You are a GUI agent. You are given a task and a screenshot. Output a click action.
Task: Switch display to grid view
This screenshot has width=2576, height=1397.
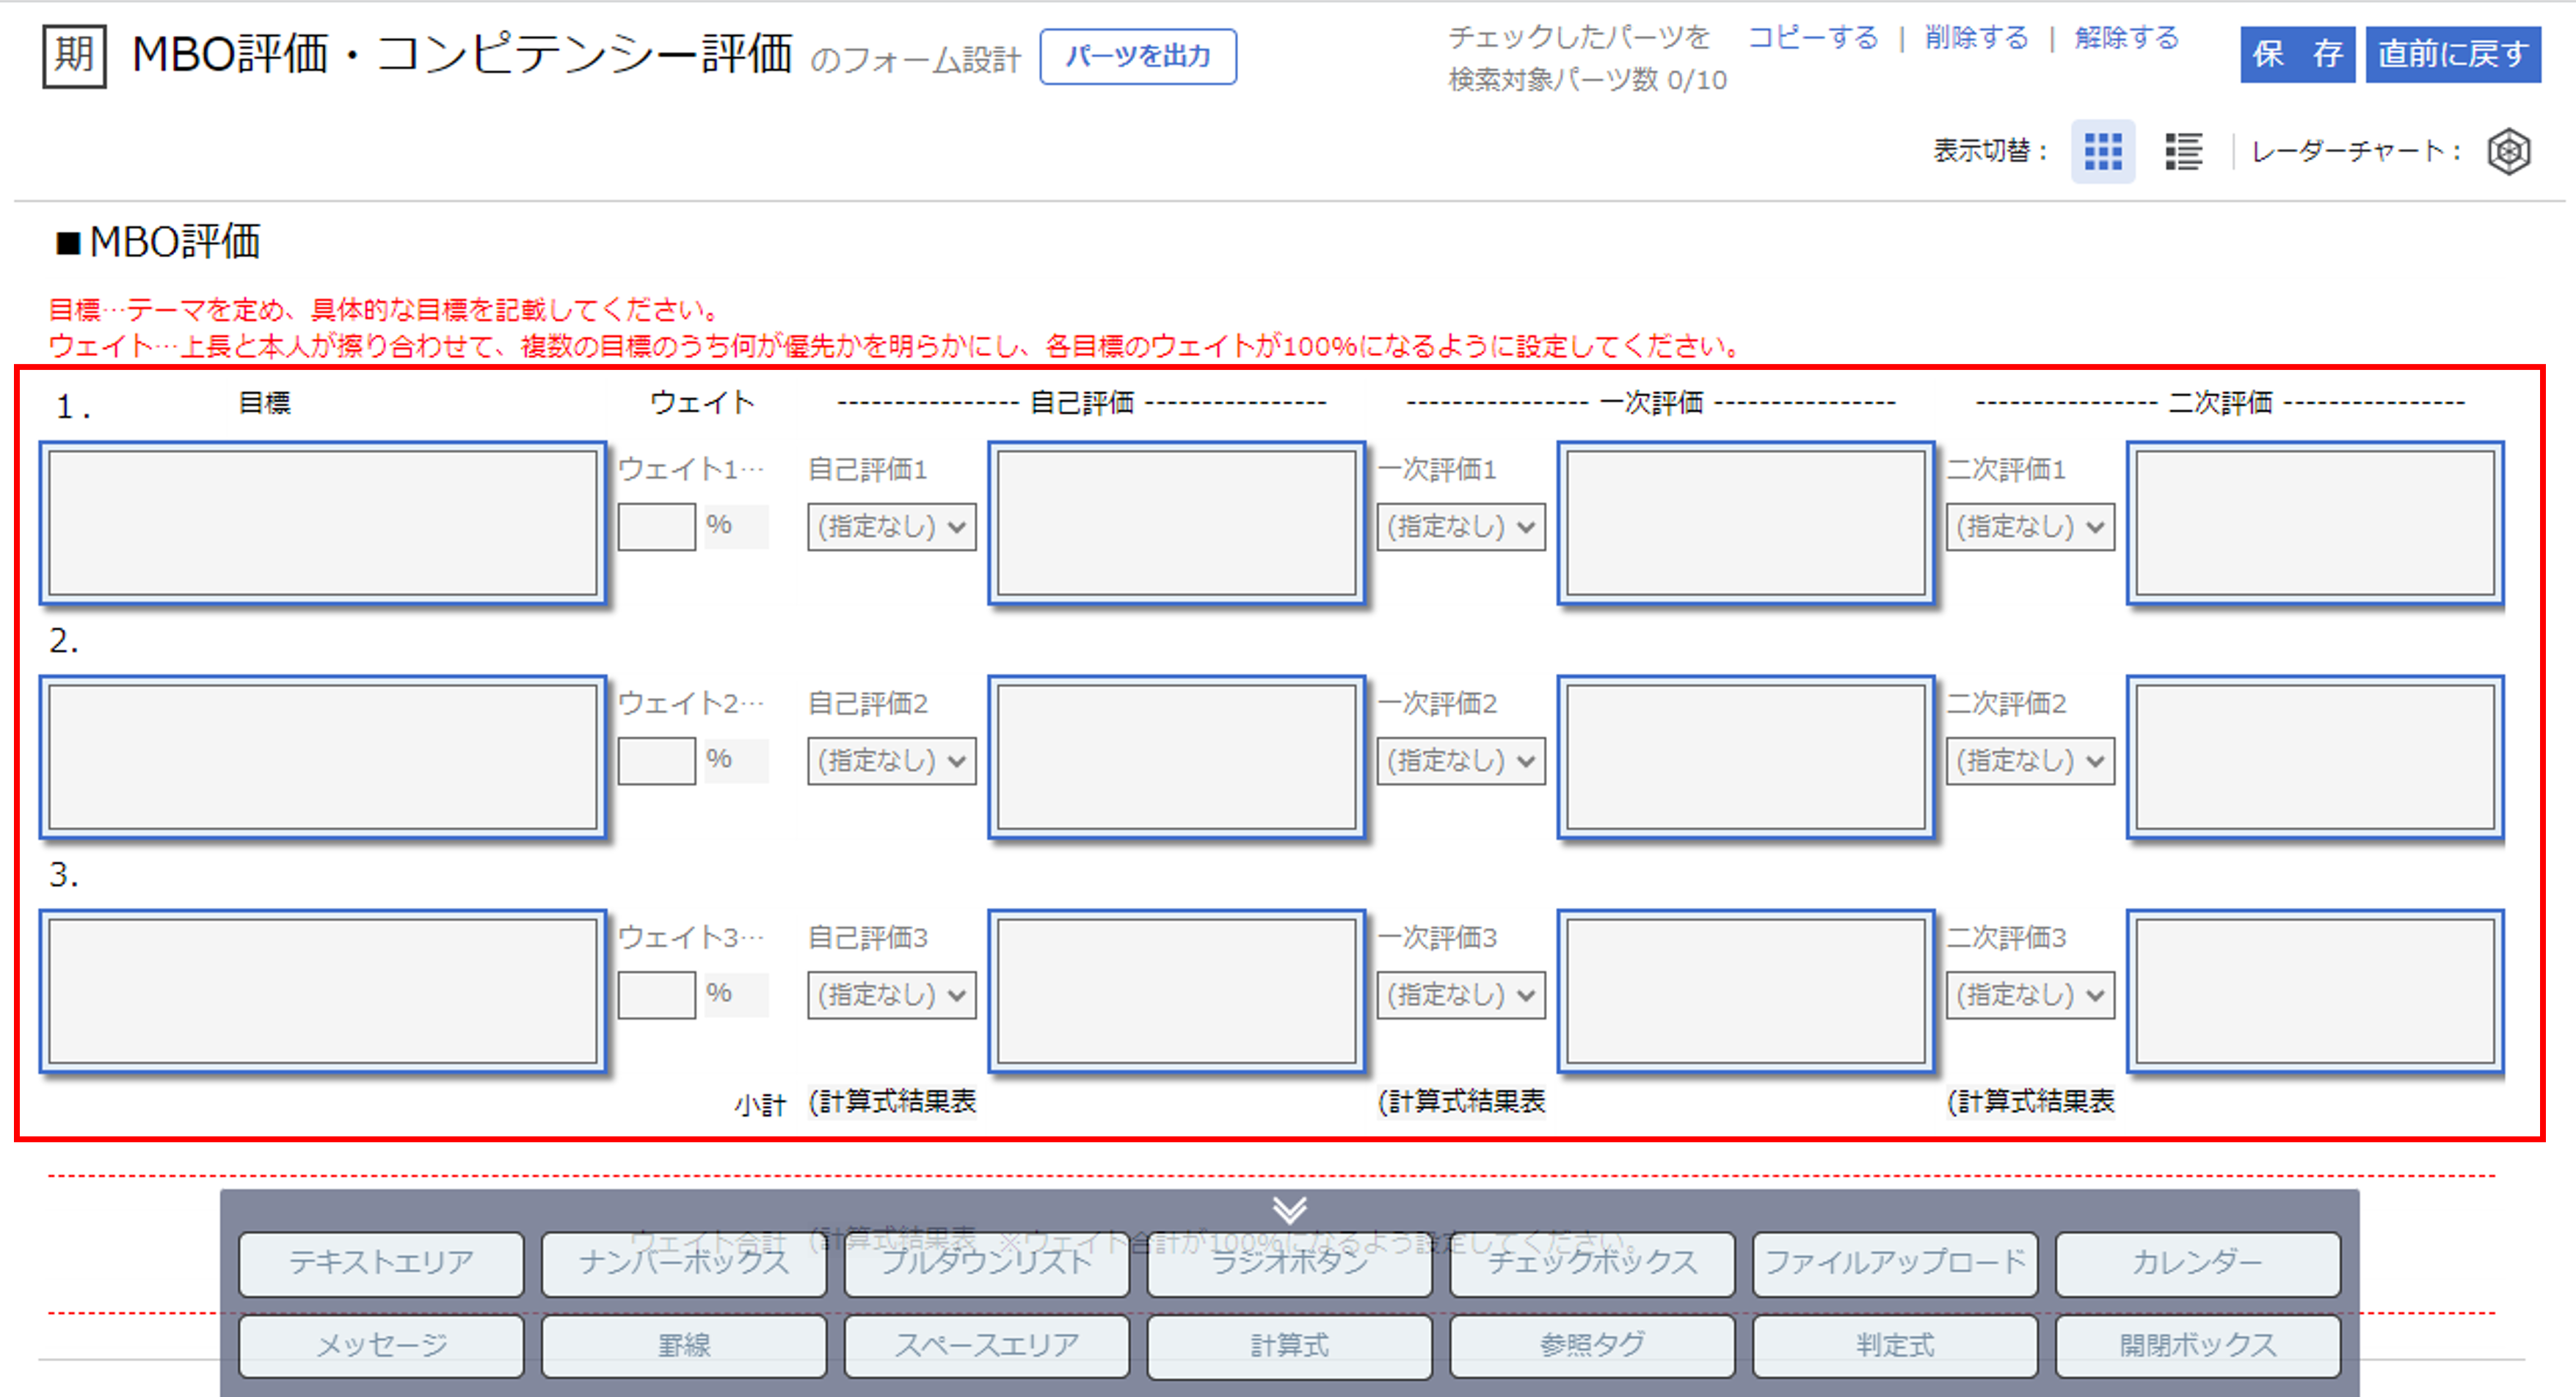[2103, 151]
